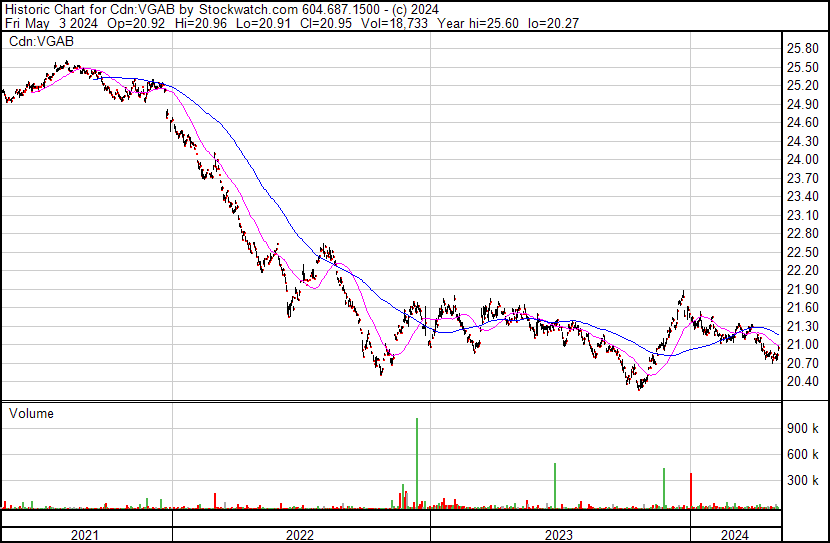Screen dimensions: 830x543
Task: Click the 22.80 price axis label
Action: pyautogui.click(x=802, y=233)
